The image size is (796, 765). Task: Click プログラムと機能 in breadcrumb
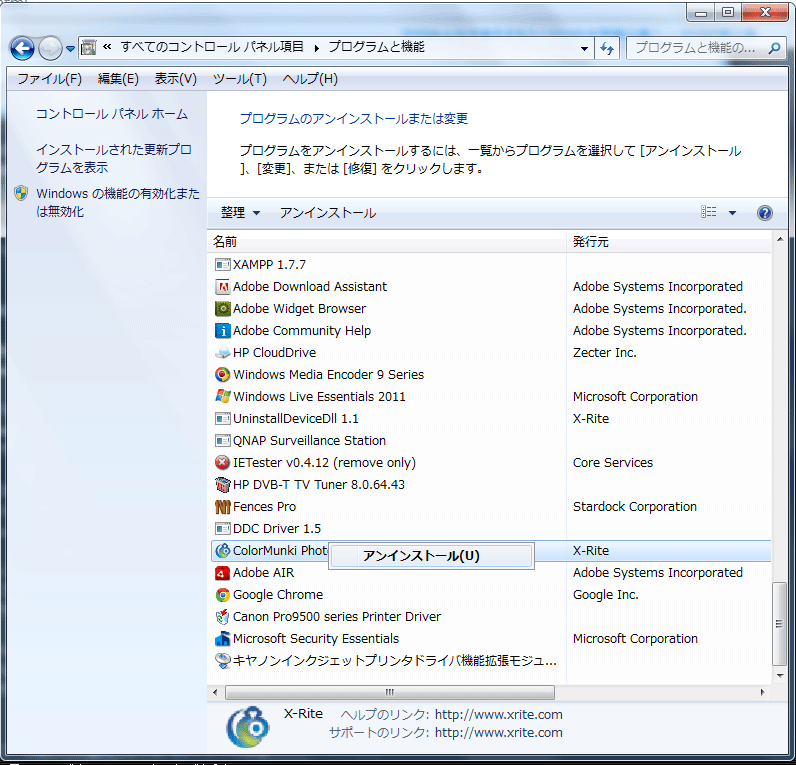tap(376, 47)
